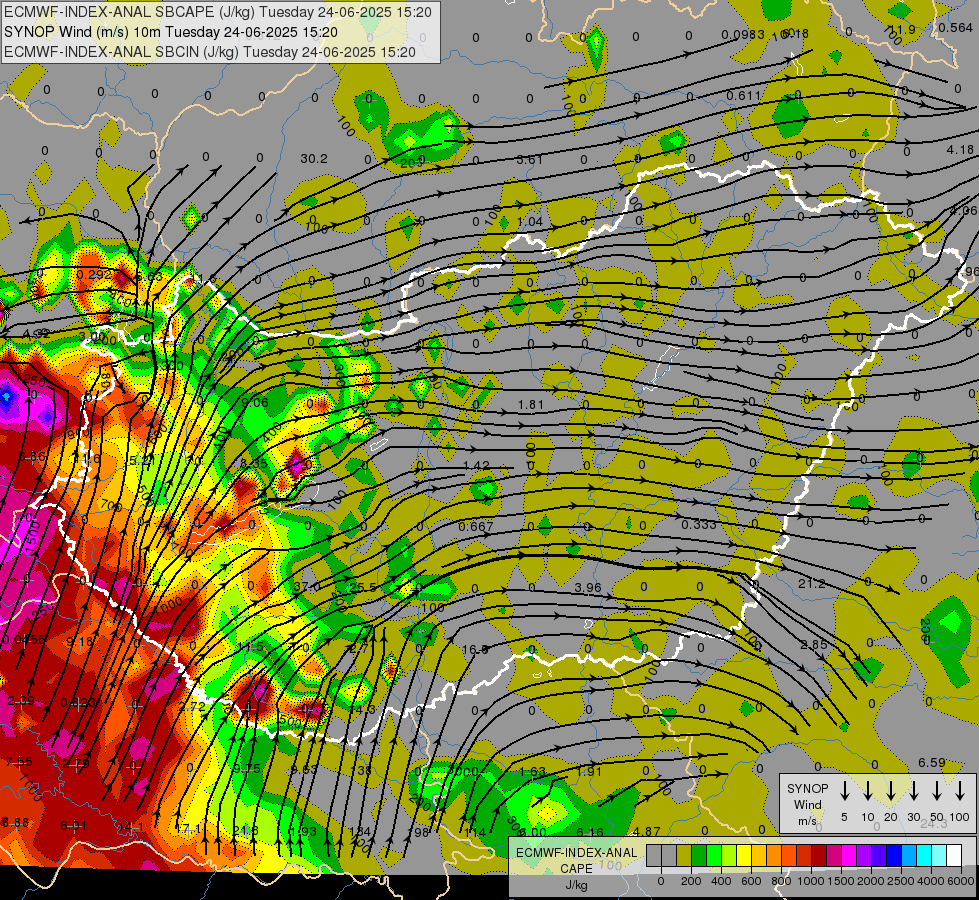Click the 'ECMWF-INDEX-ANAL CAPE J/kg' legend label
This screenshot has height=900, width=979.
pyautogui.click(x=576, y=868)
